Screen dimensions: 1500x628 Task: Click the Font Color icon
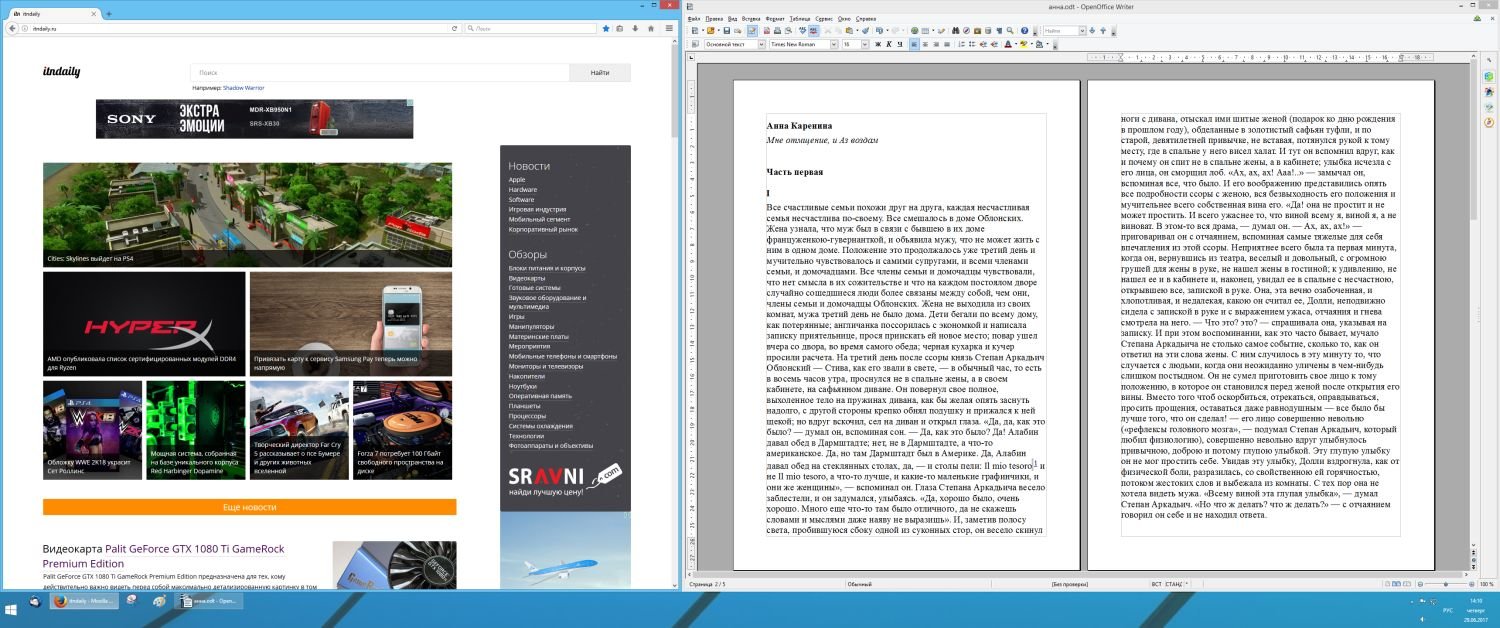(x=1008, y=44)
